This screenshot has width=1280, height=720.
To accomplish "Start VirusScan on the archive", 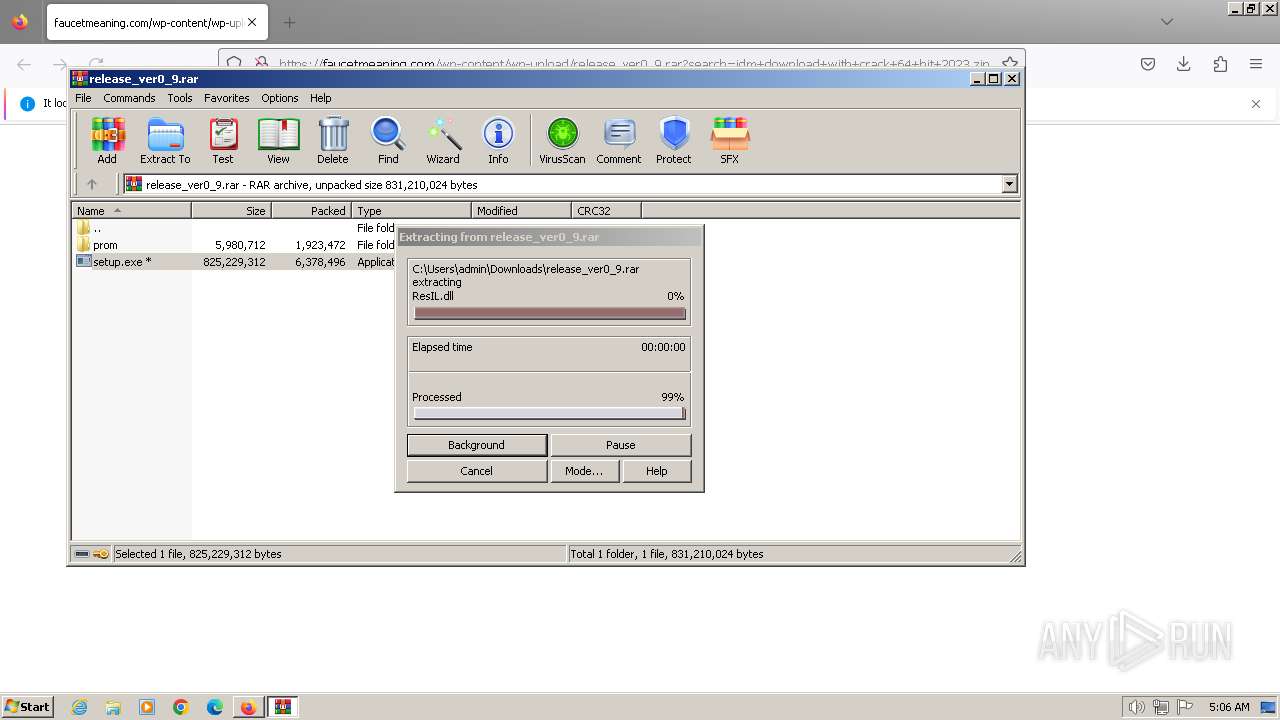I will coord(562,140).
